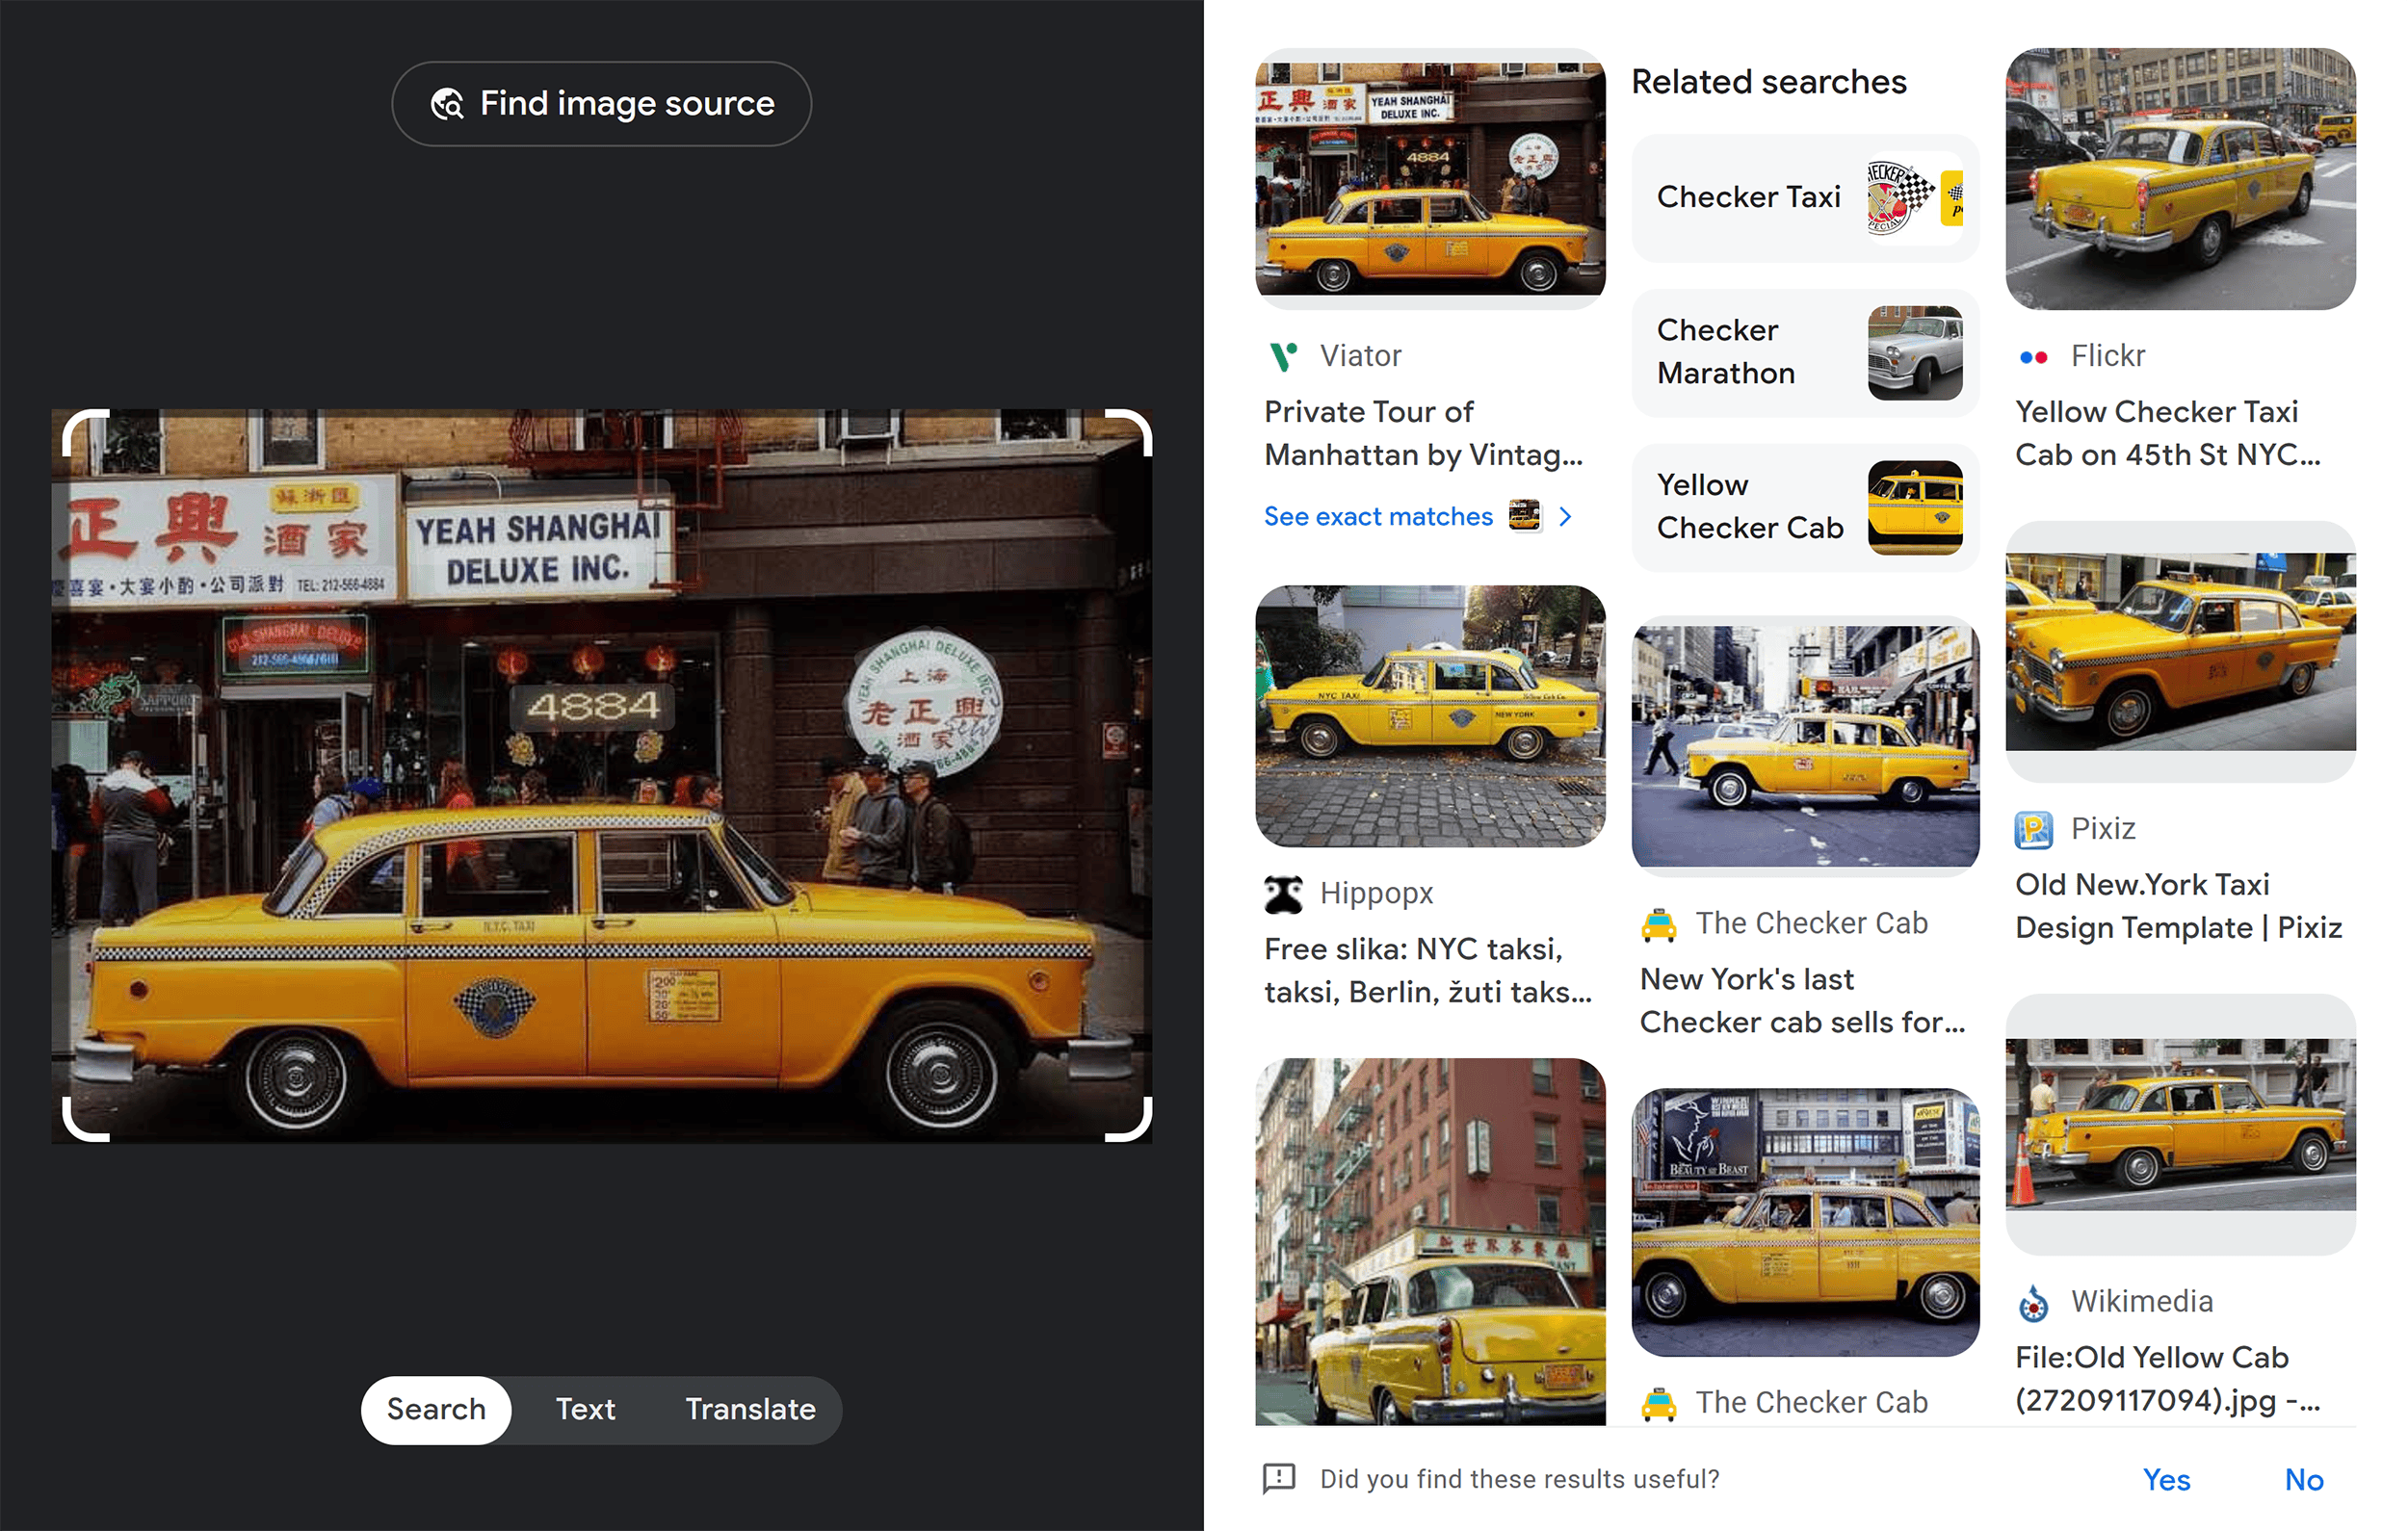Switch to the Text tab
2408x1531 pixels.
[x=585, y=1410]
